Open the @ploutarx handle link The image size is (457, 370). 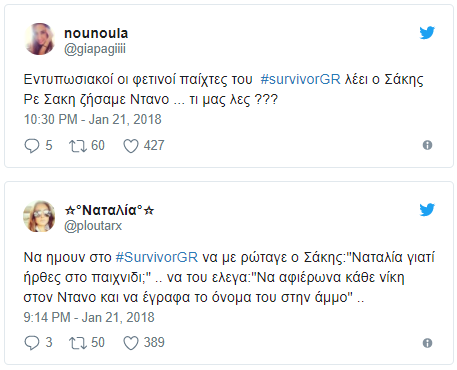[93, 226]
